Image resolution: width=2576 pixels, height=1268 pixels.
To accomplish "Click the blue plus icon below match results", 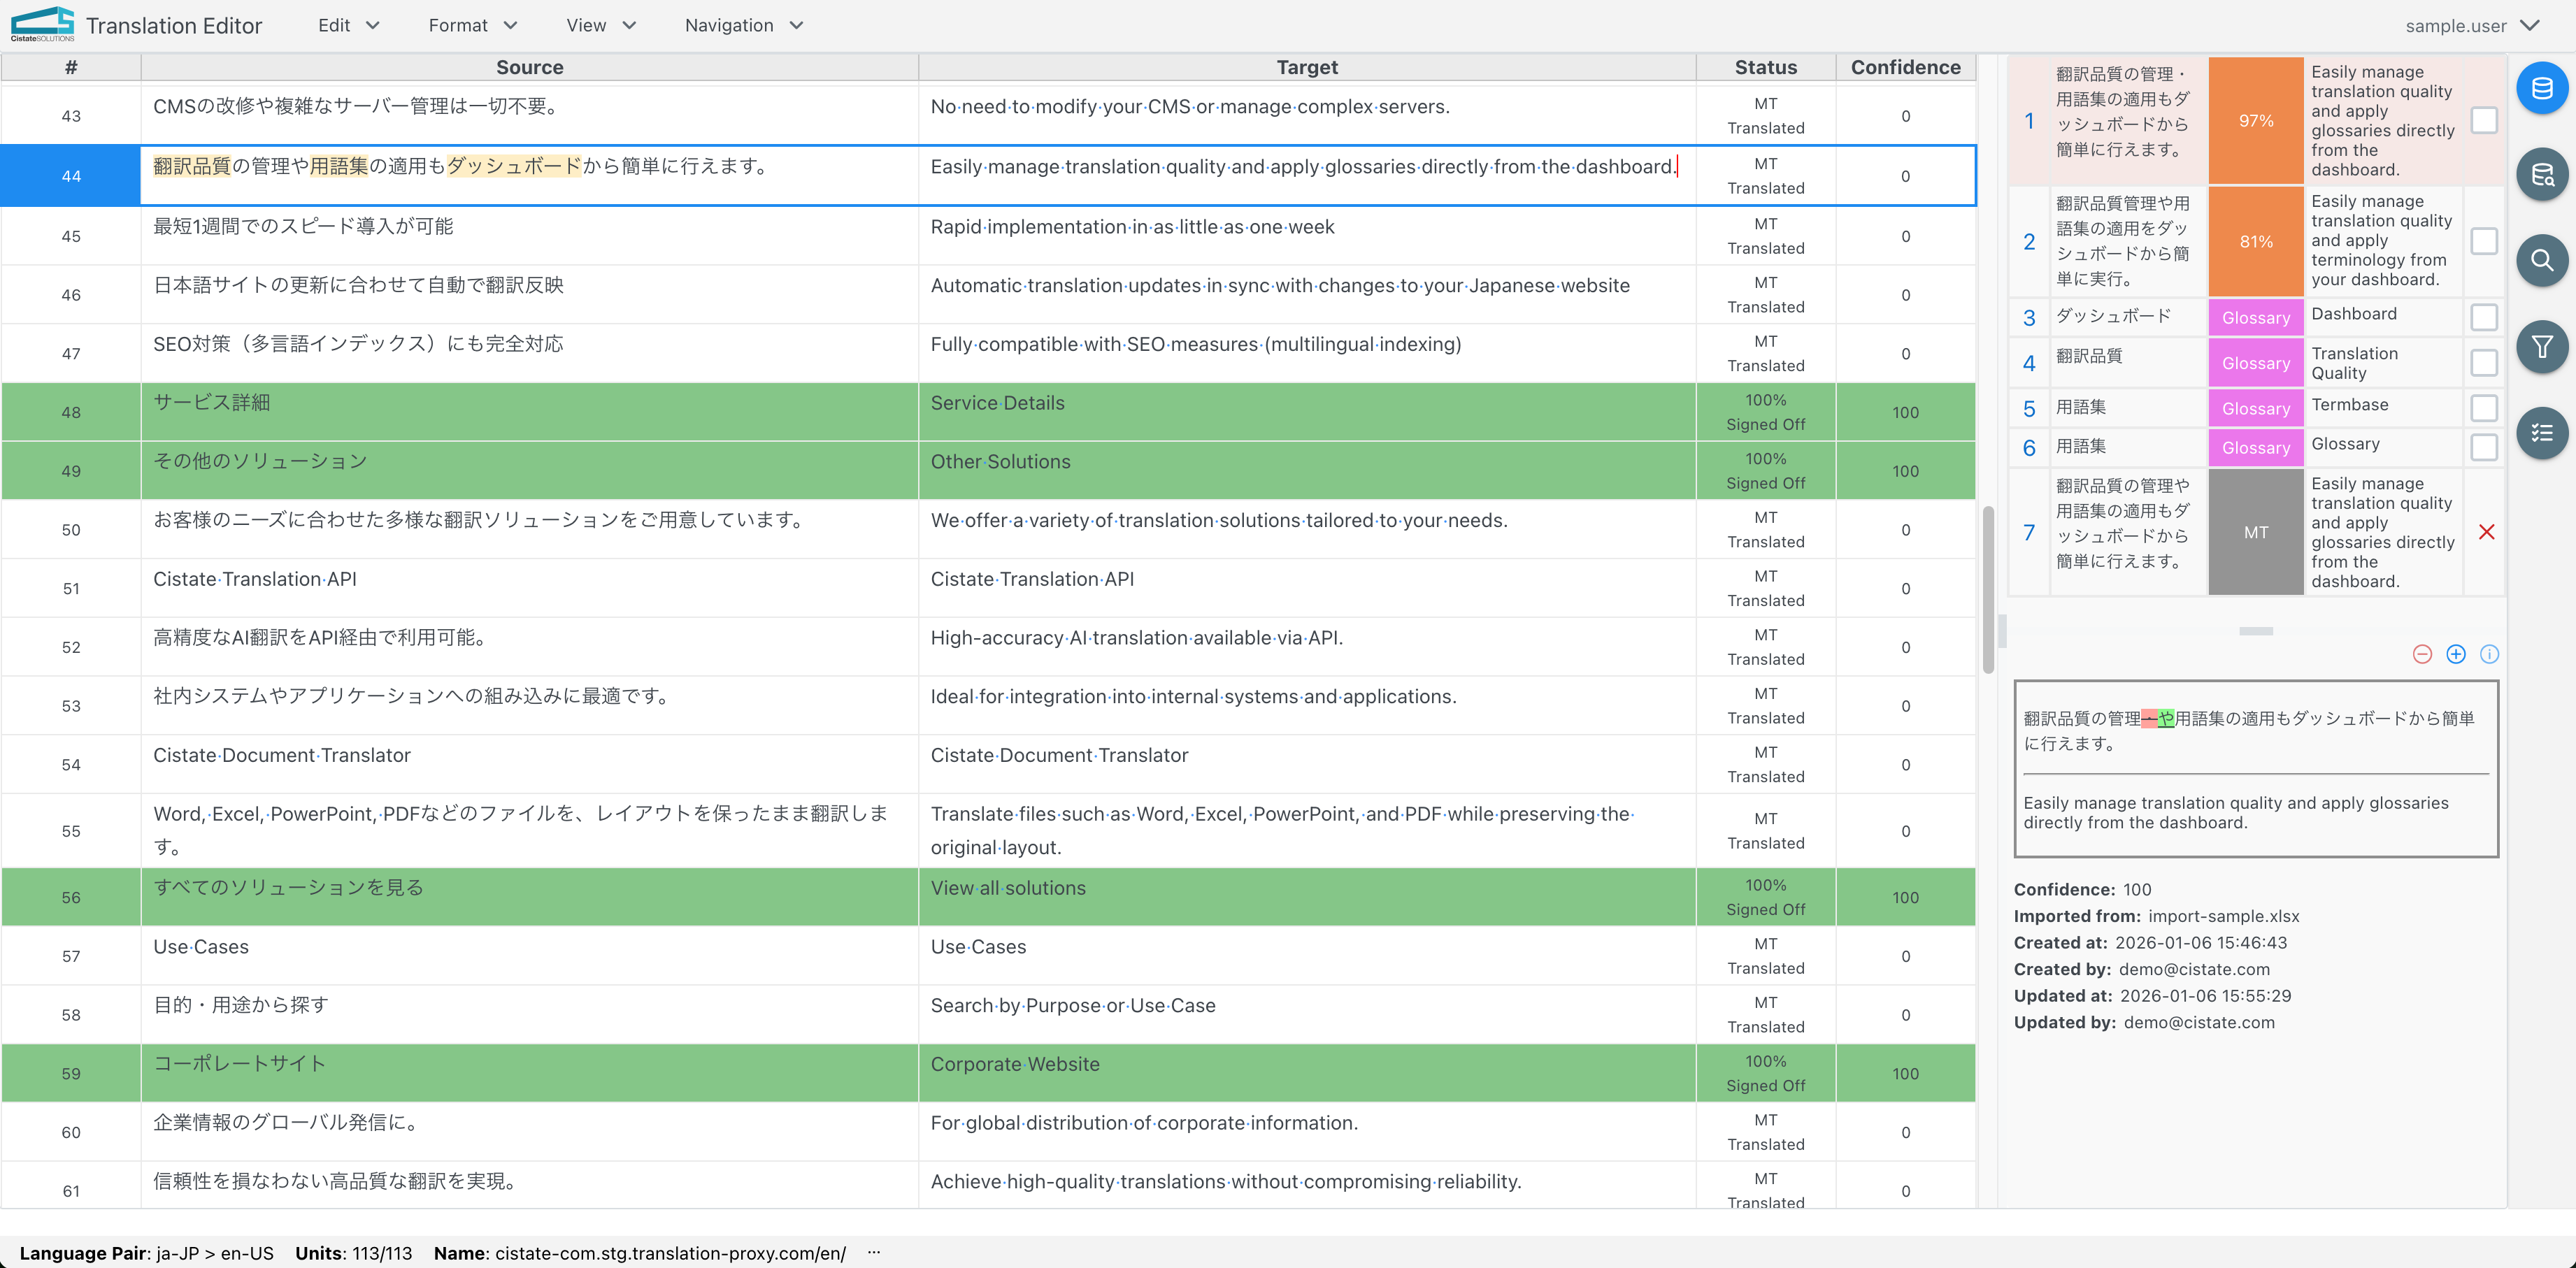I will pyautogui.click(x=2456, y=654).
